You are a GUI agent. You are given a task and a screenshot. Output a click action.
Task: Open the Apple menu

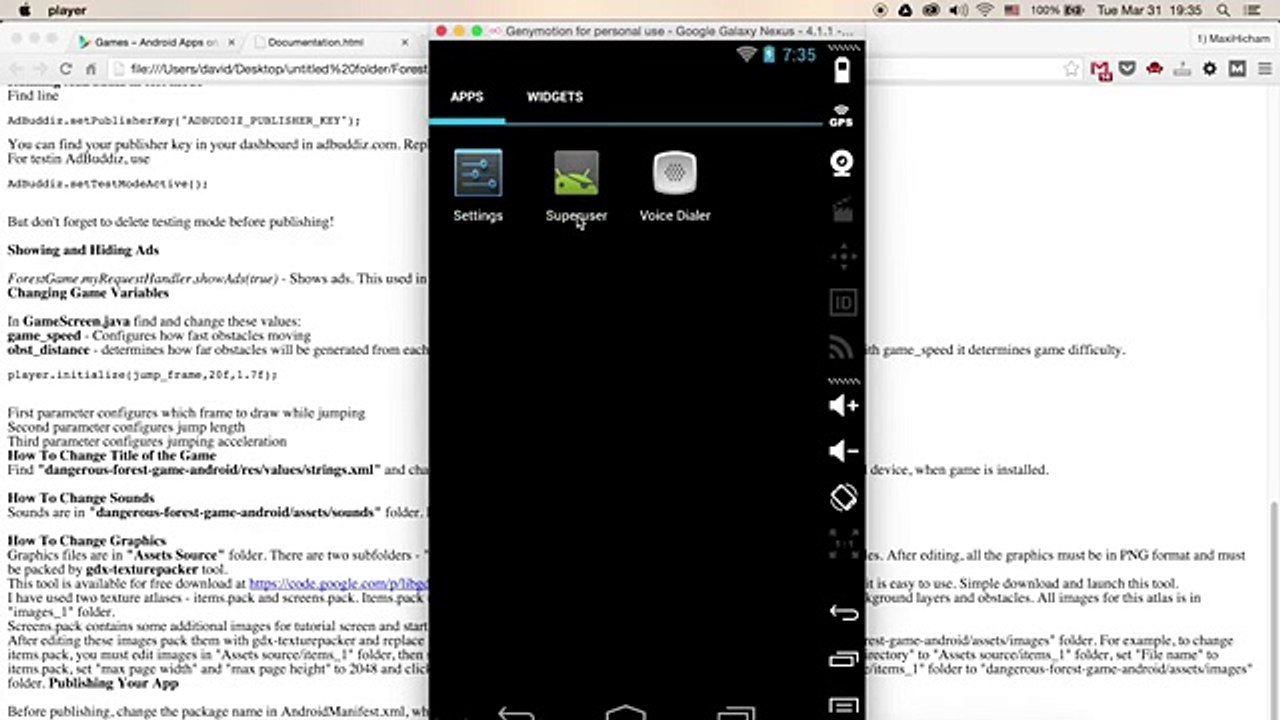click(x=24, y=10)
